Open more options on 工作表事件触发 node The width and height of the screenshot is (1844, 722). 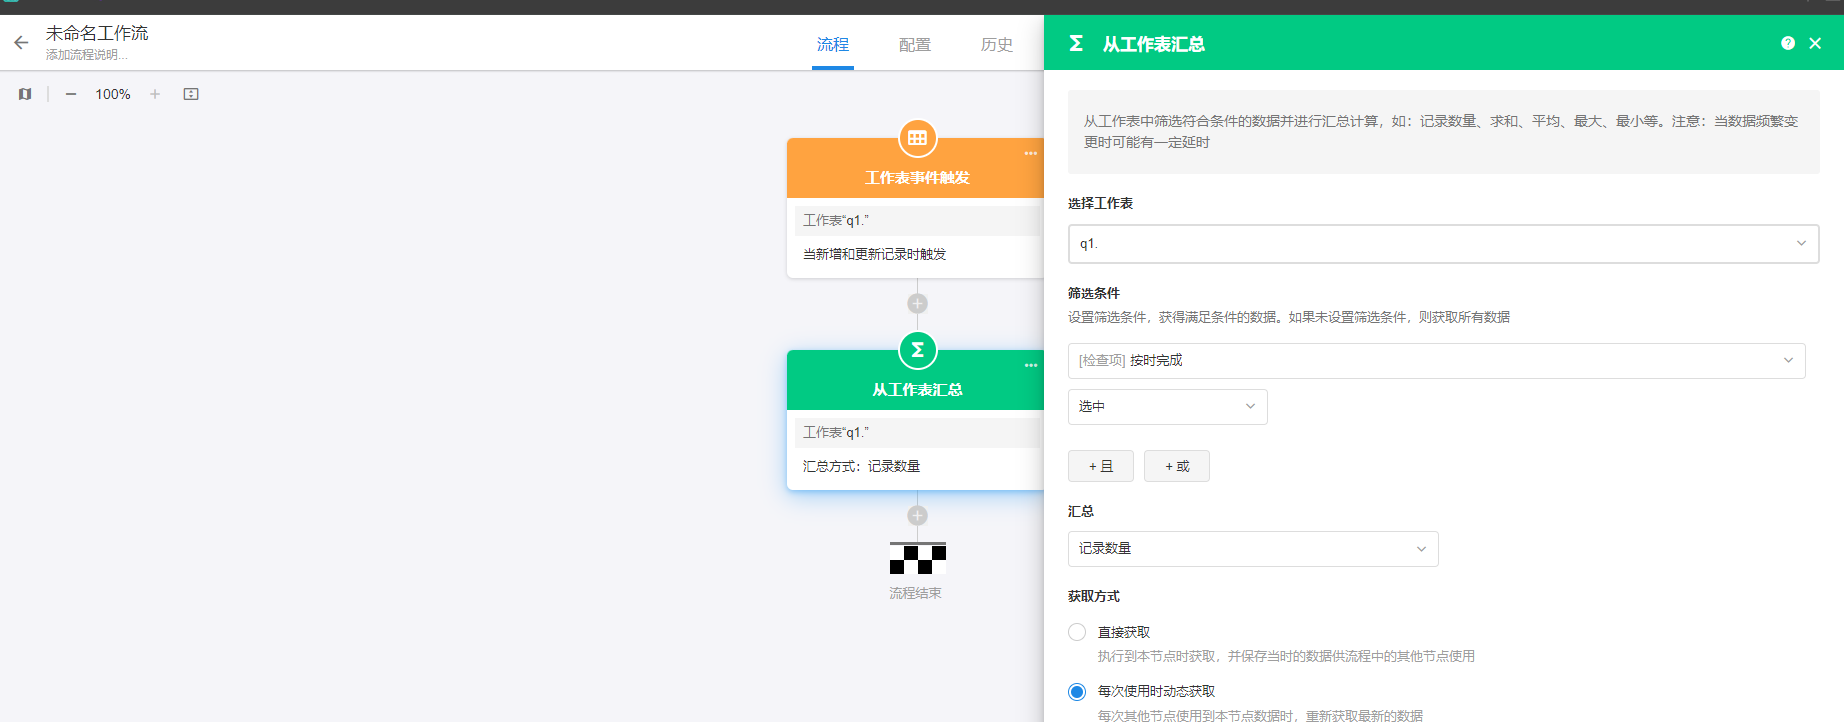1030,154
